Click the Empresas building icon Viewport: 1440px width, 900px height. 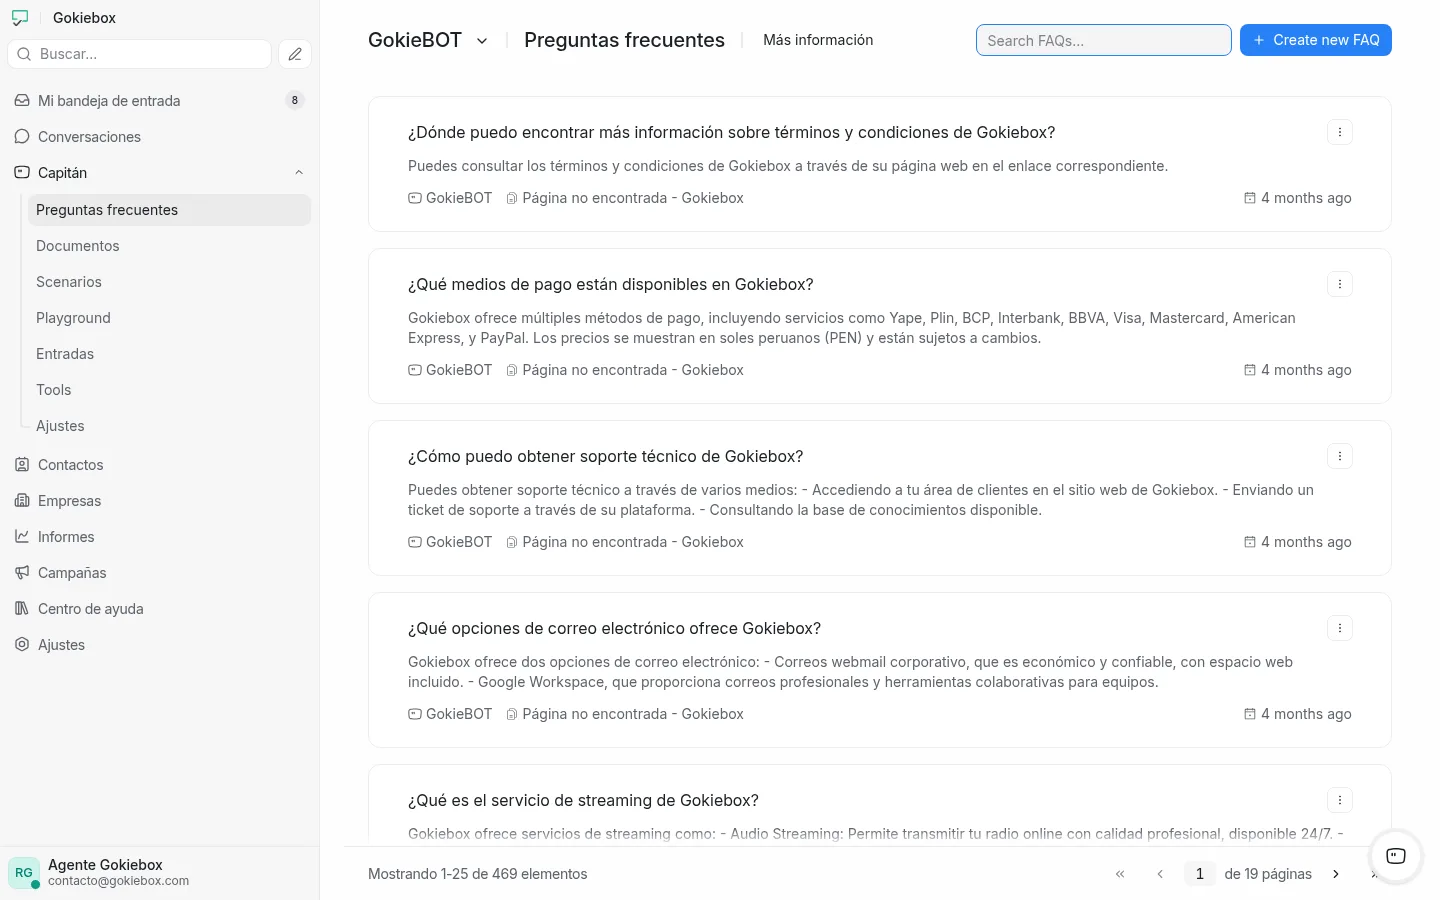click(22, 501)
